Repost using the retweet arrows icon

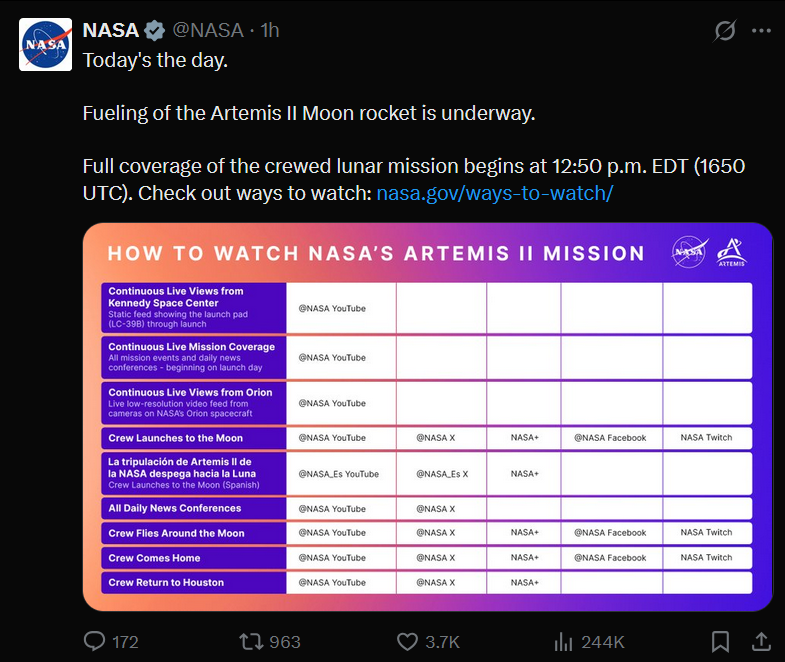tap(250, 640)
